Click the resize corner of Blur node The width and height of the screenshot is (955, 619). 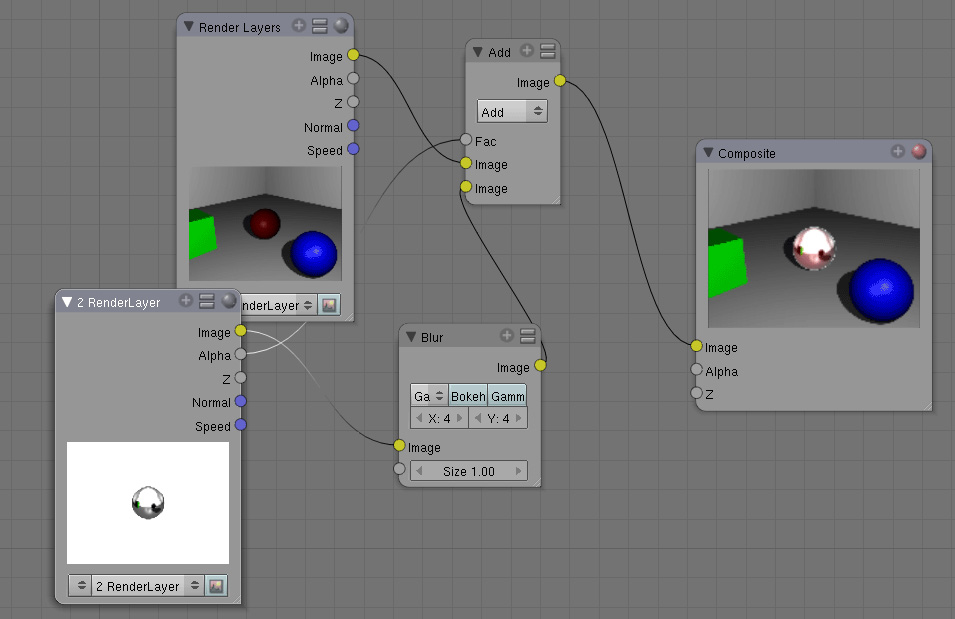point(536,482)
